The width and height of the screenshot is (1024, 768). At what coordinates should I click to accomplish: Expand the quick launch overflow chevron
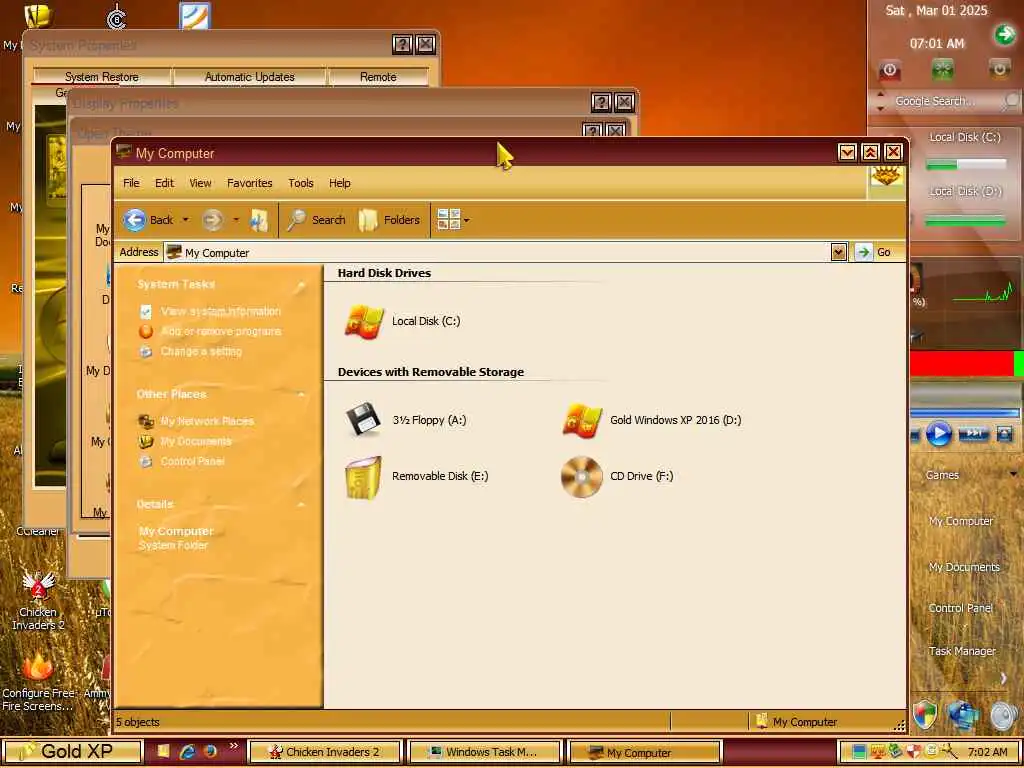[x=233, y=746]
